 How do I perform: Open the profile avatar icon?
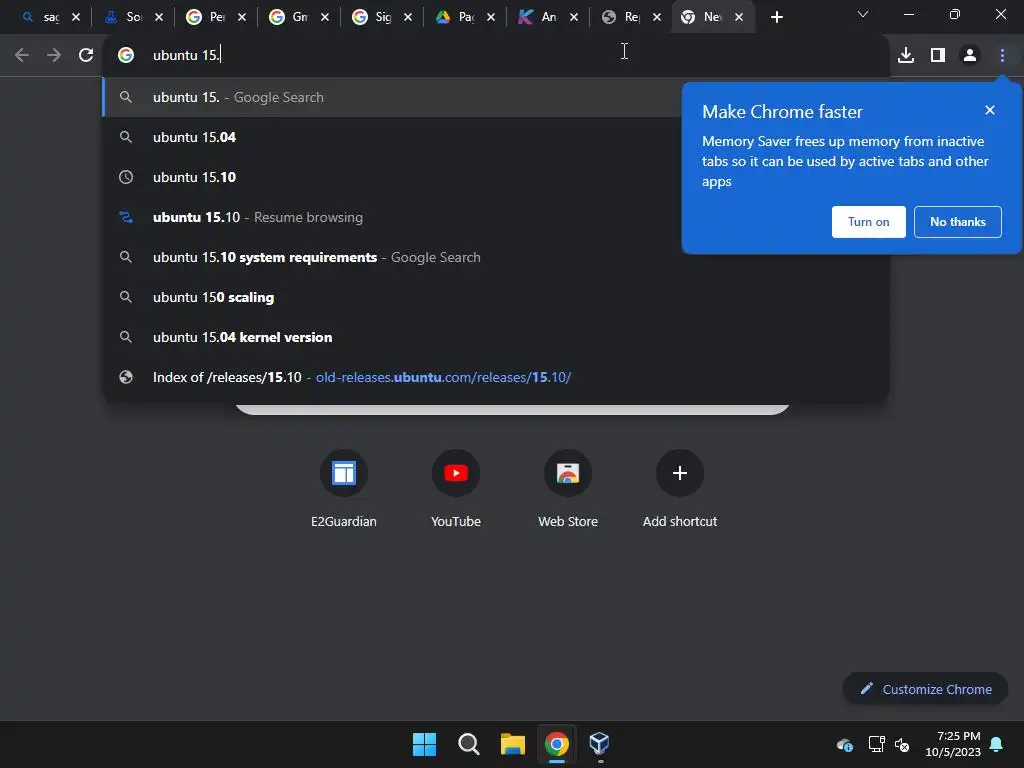click(x=970, y=56)
